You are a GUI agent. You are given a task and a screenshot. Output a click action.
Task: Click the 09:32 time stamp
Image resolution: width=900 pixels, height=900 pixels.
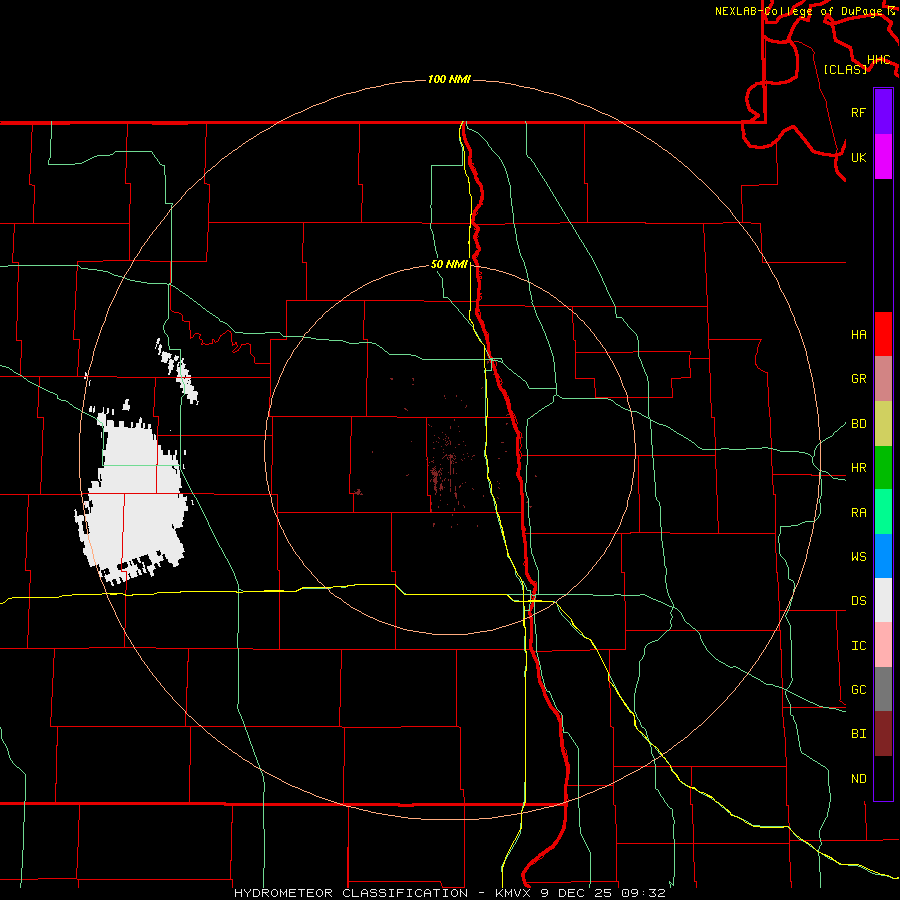point(643,893)
